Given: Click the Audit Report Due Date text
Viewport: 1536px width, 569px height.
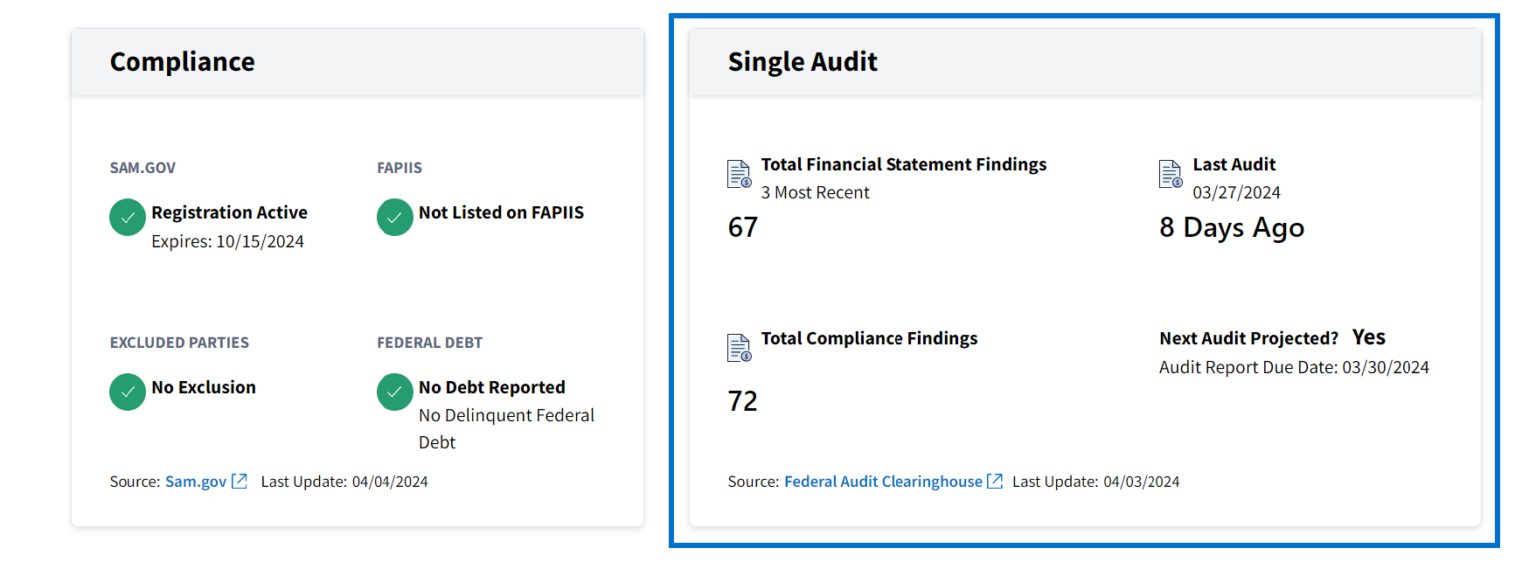Looking at the screenshot, I should [1293, 368].
